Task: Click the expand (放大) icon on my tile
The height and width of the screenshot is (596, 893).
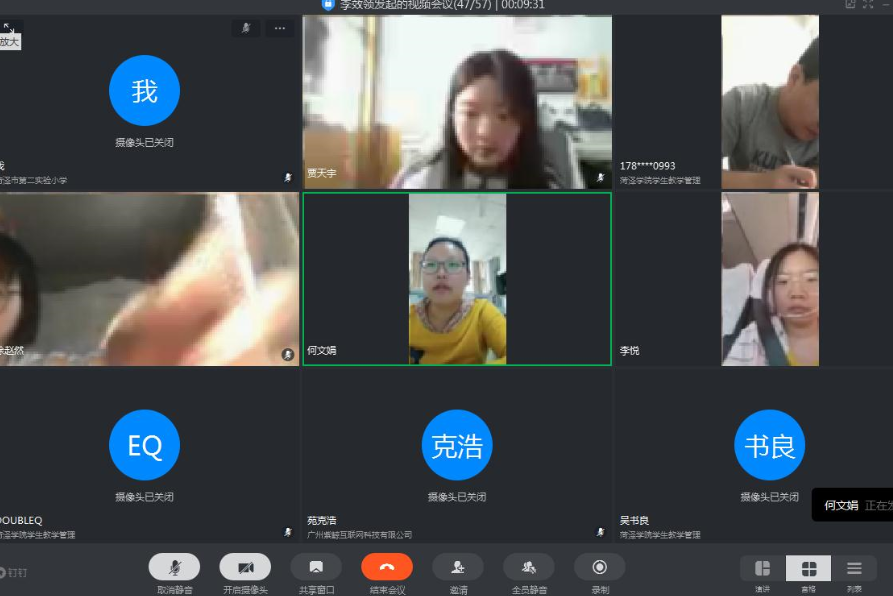Action: click(8, 28)
